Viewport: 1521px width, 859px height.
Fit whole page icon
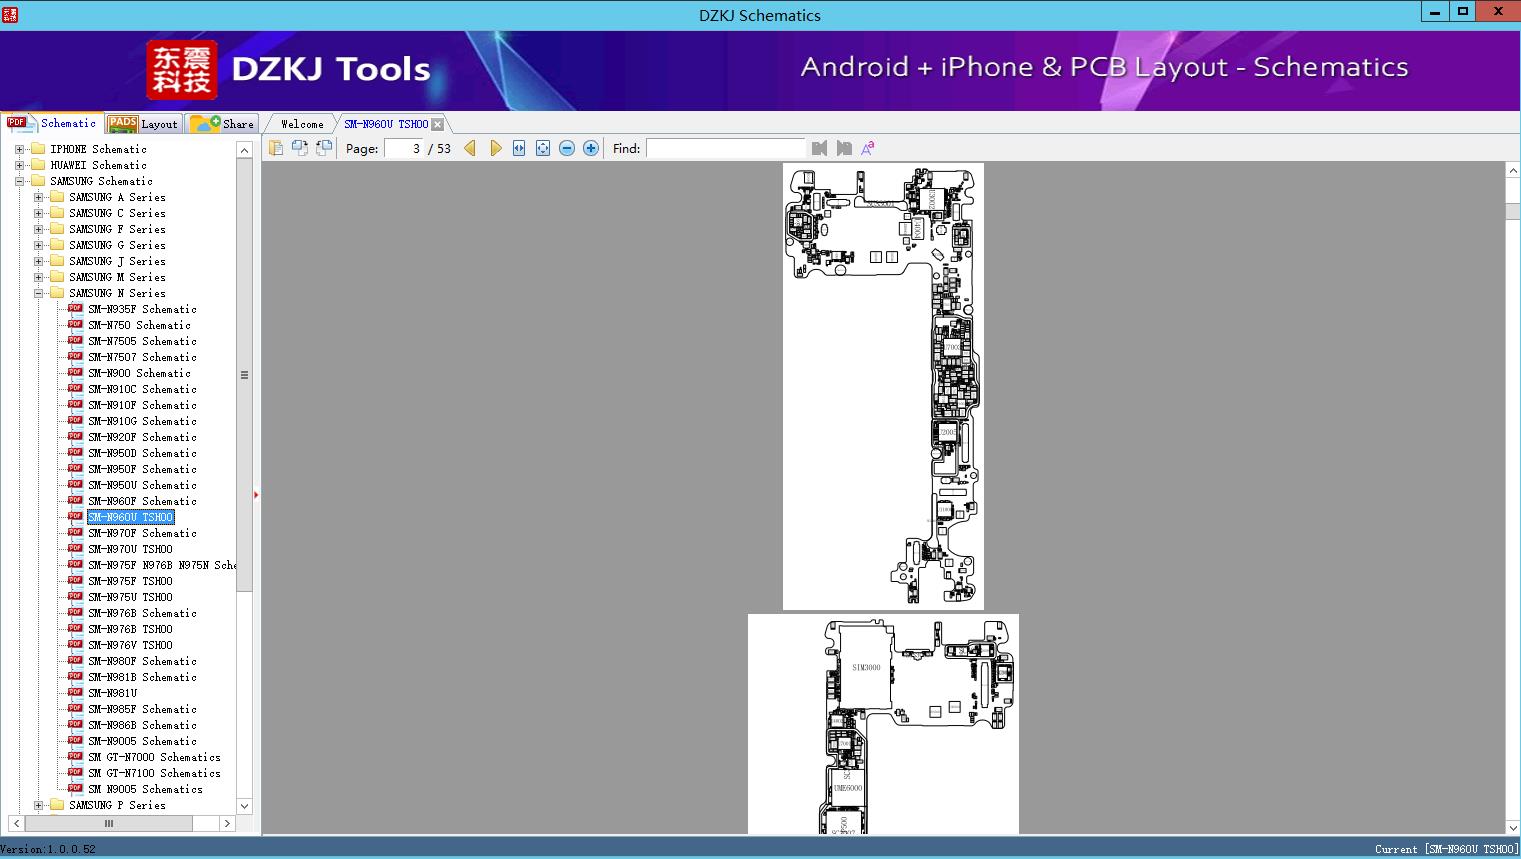543,148
